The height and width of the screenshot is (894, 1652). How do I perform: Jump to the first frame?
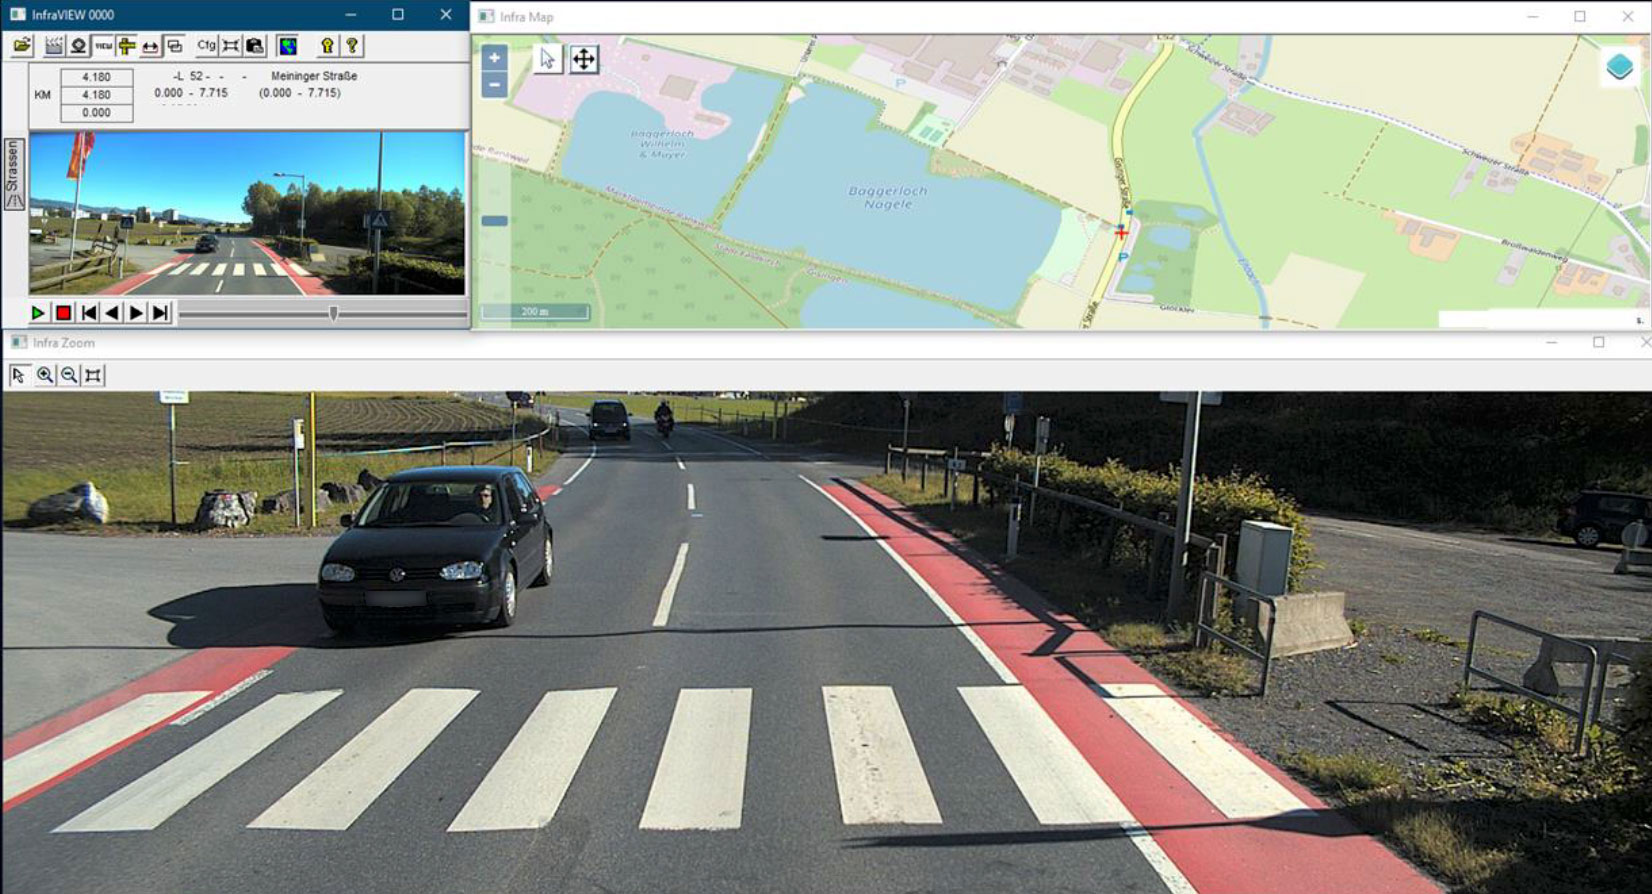(89, 313)
